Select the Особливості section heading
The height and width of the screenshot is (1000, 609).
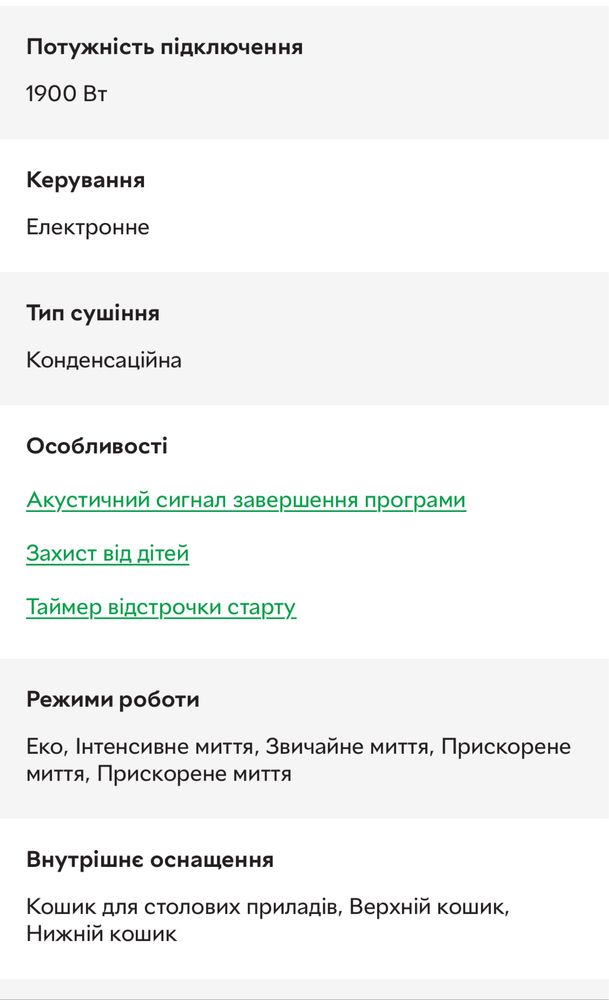tap(97, 446)
